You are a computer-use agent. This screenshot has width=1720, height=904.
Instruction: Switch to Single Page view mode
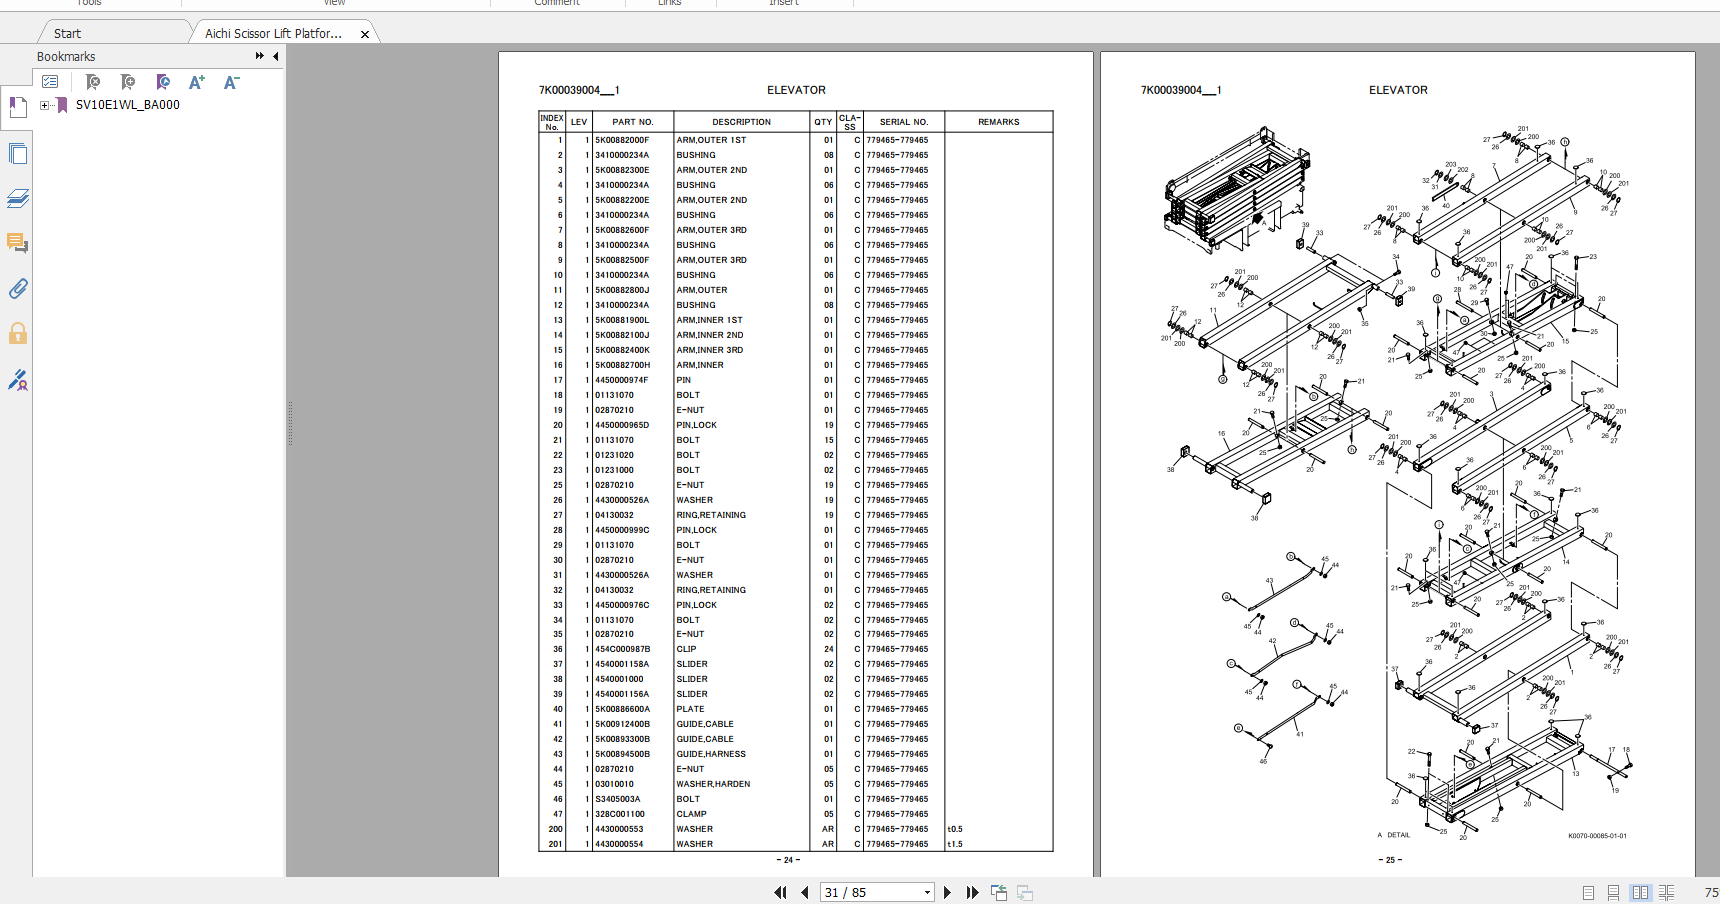(x=1588, y=892)
